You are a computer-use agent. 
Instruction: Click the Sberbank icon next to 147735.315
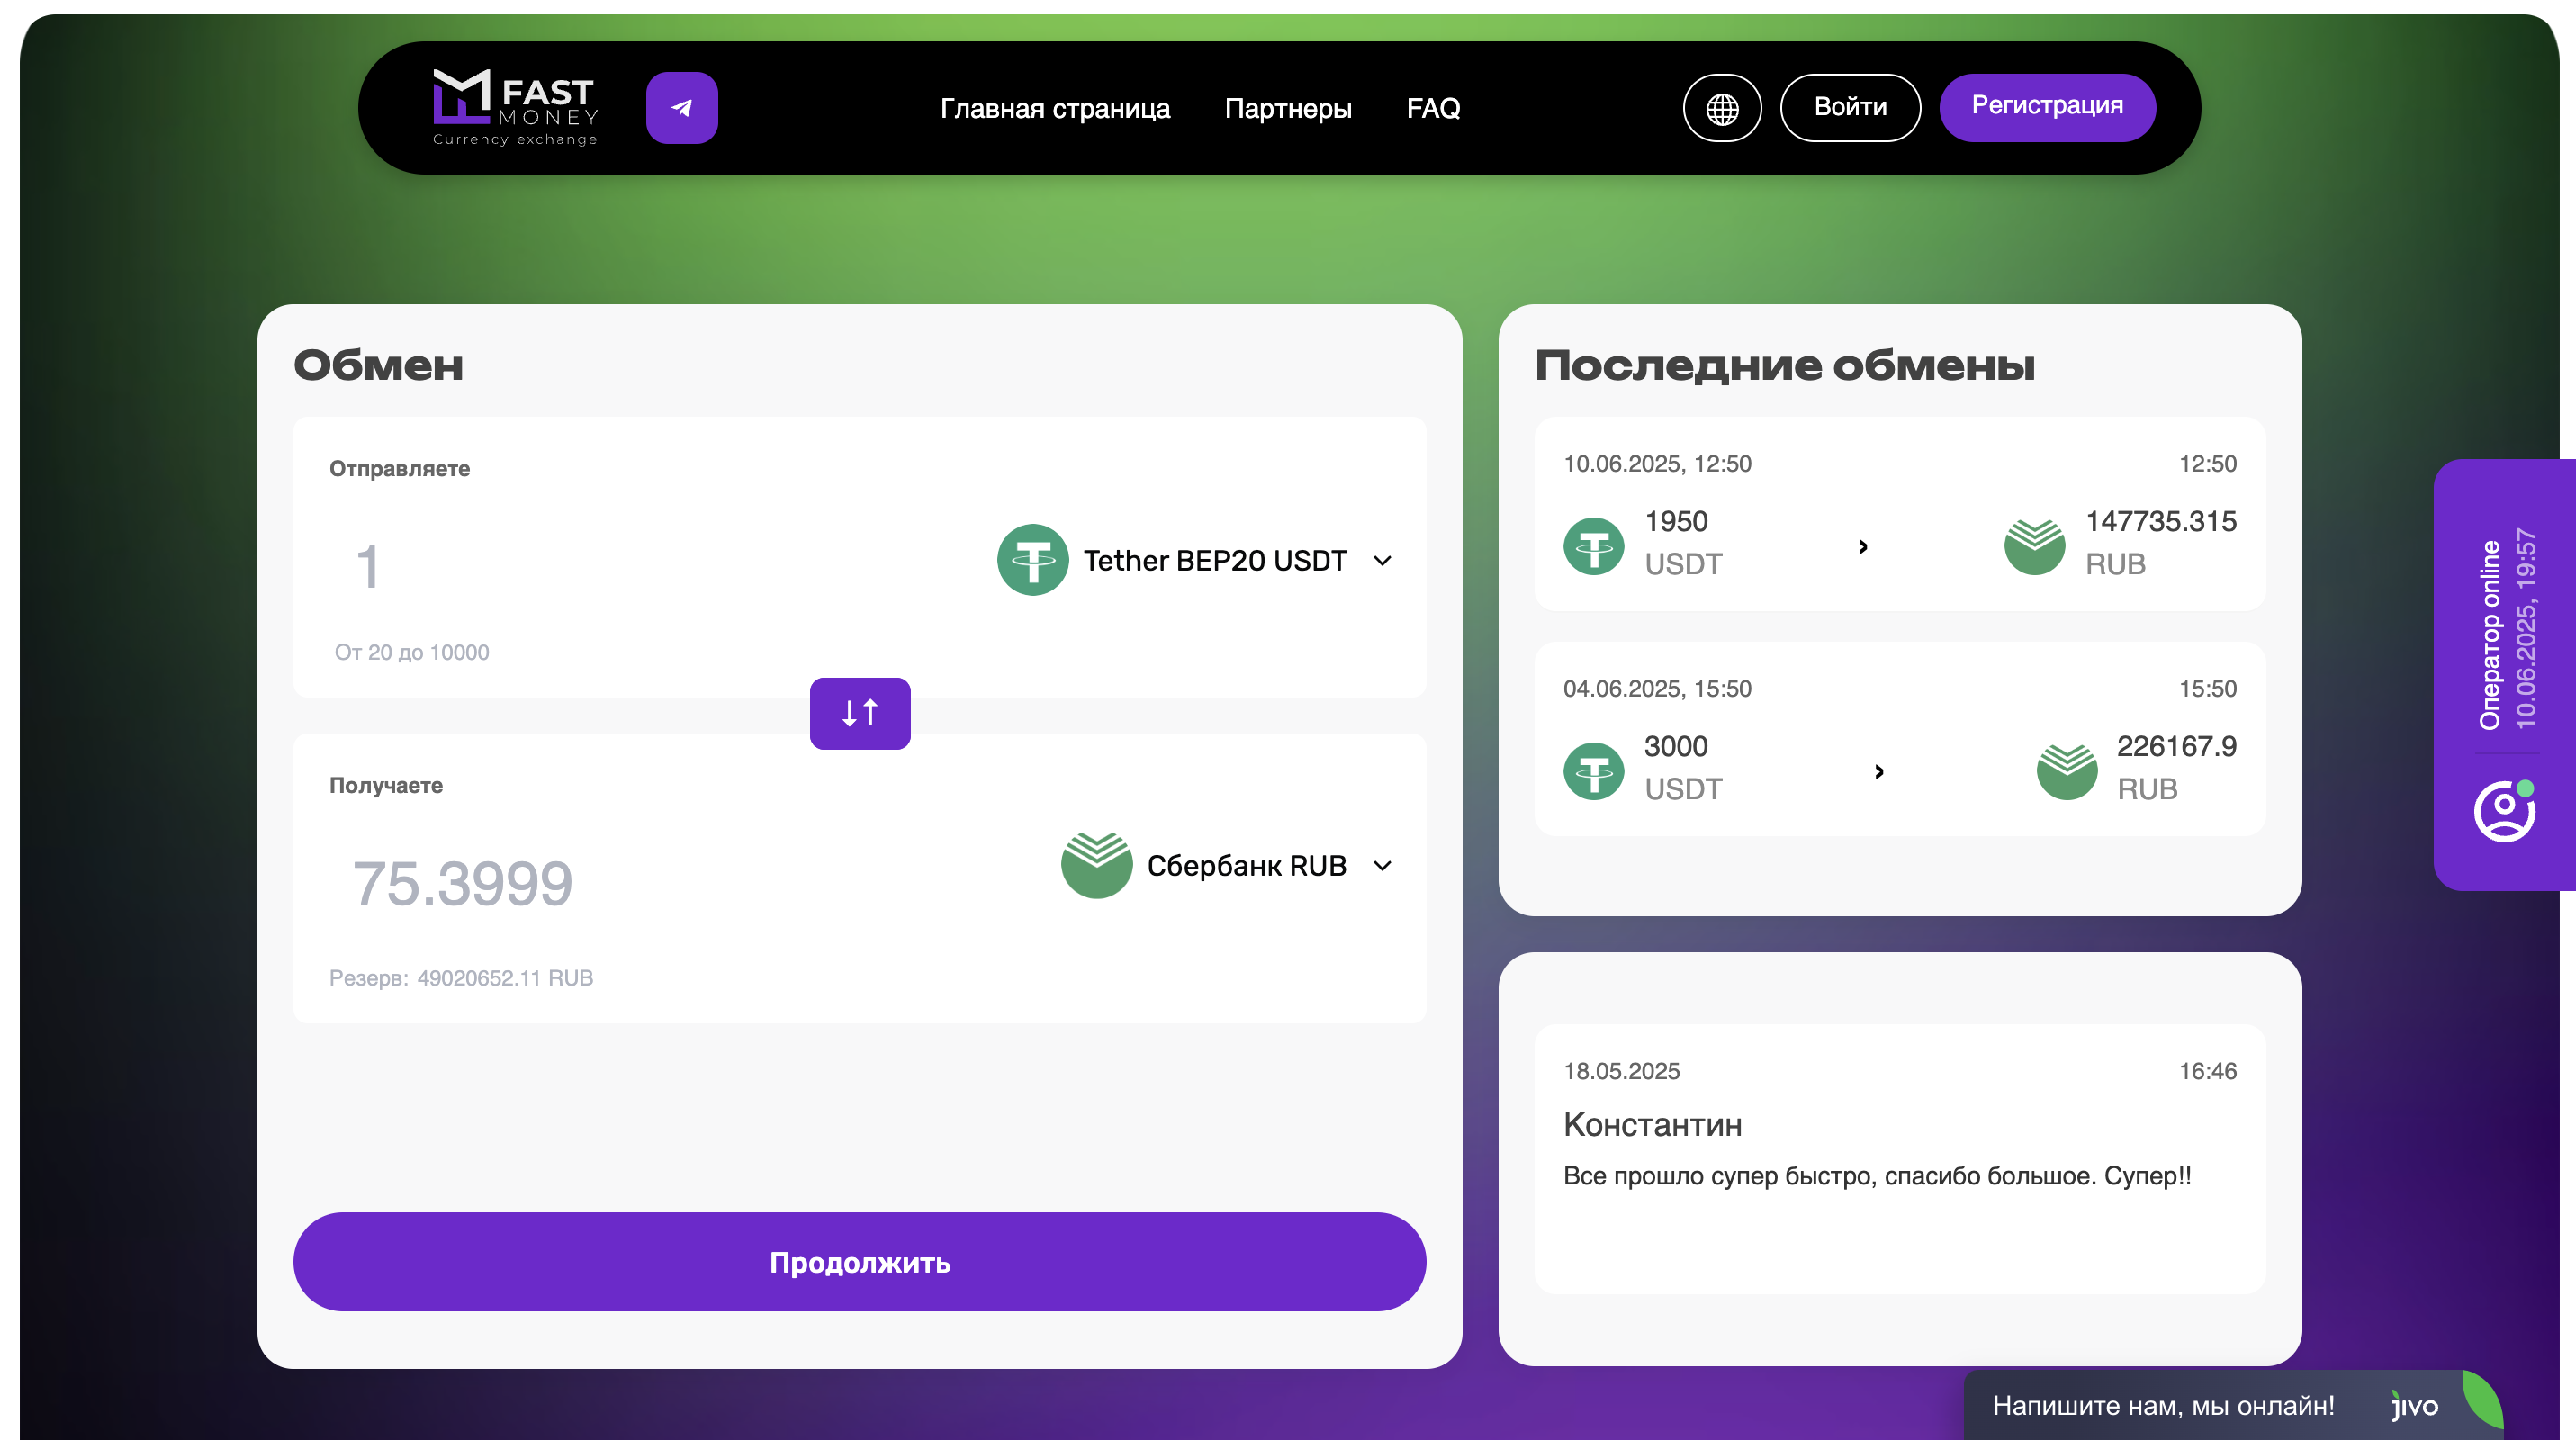2034,546
